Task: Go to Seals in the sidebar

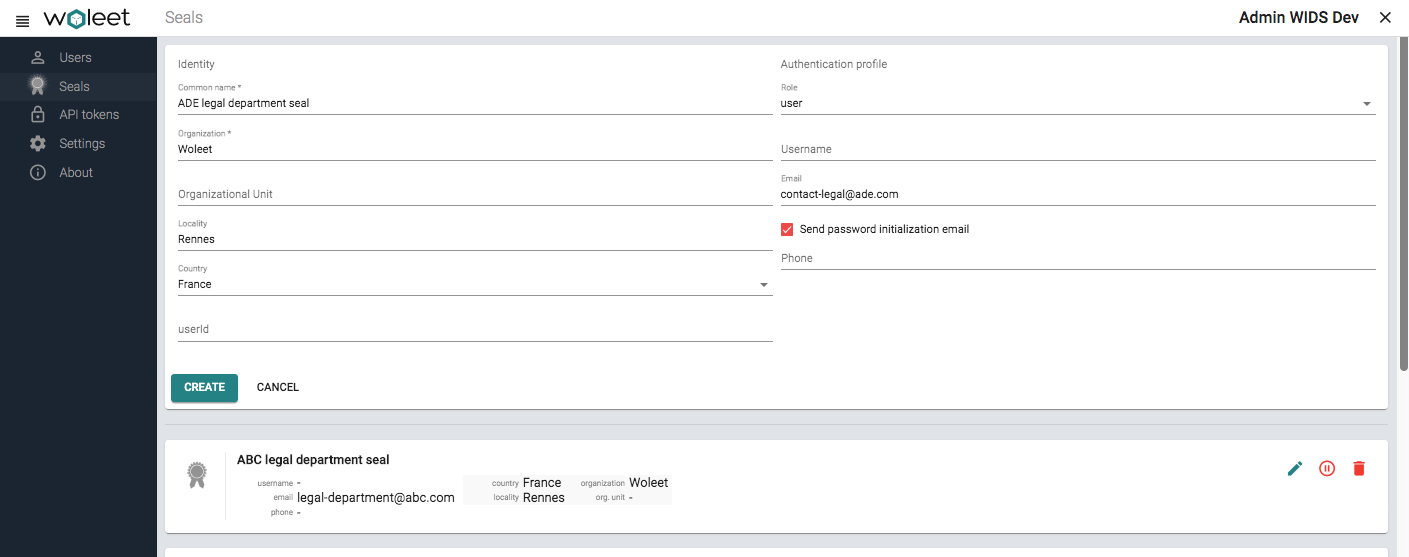Action: [74, 87]
